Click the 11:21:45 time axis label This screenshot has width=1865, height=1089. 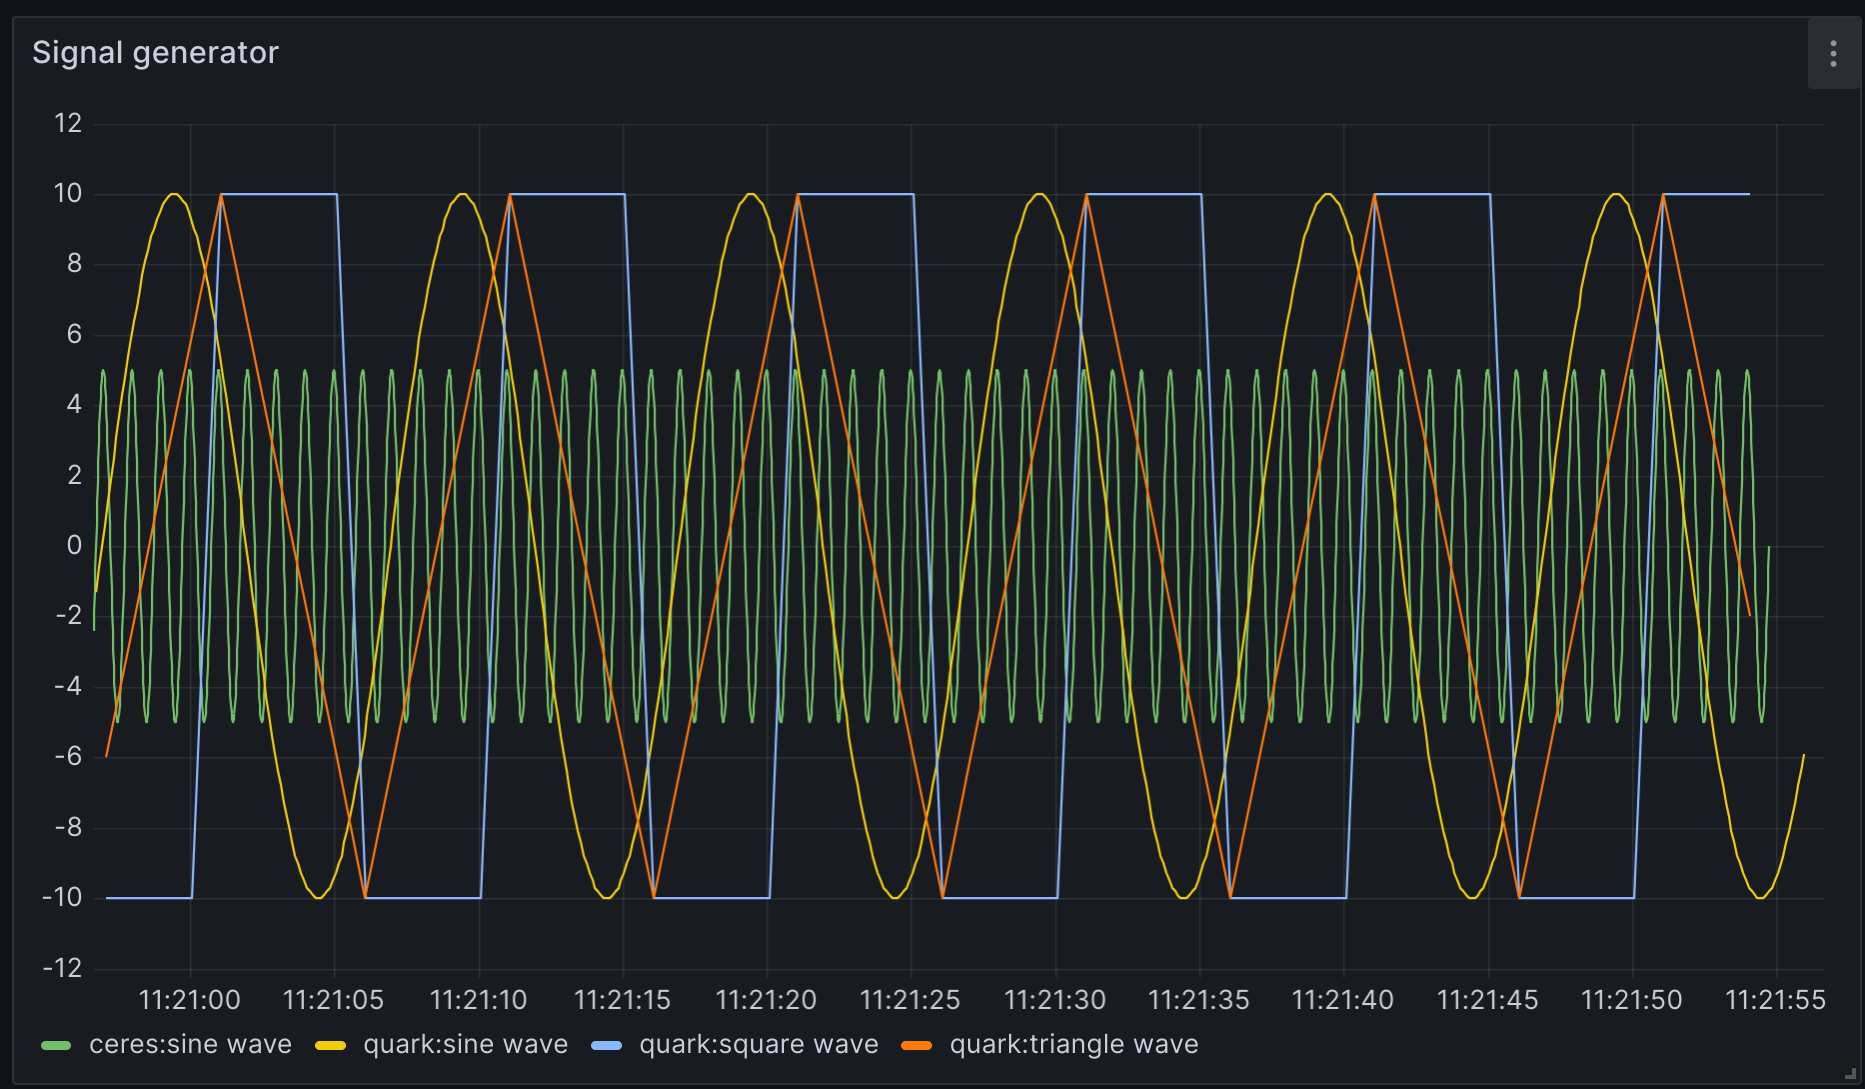click(x=1487, y=1000)
